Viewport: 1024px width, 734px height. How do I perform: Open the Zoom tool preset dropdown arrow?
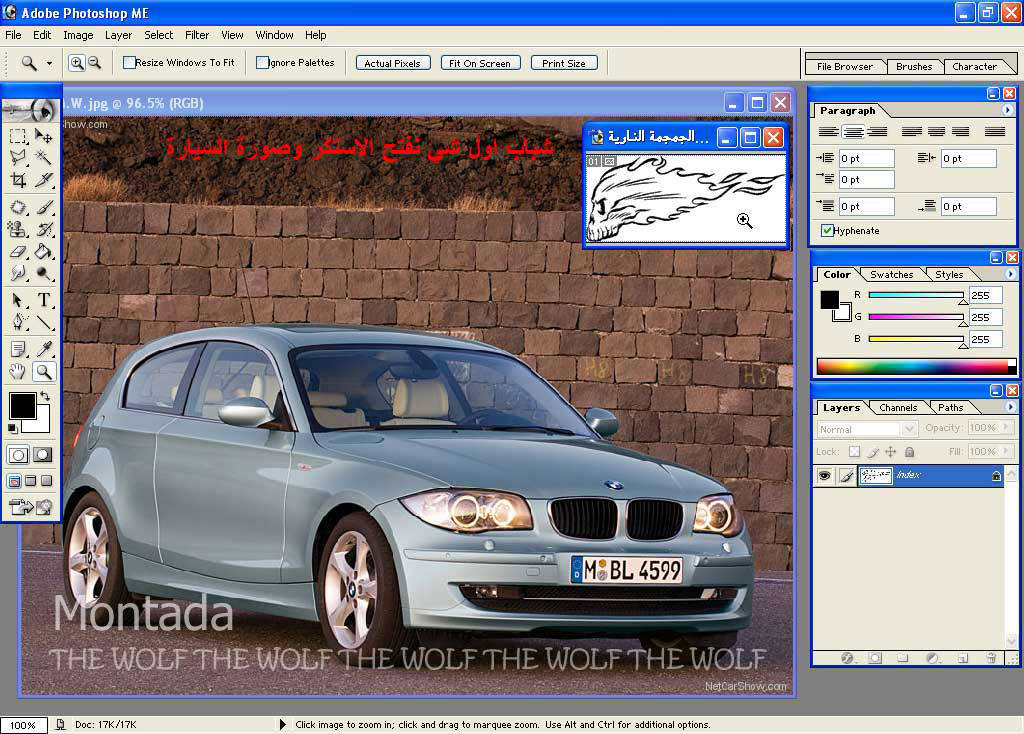click(x=49, y=63)
